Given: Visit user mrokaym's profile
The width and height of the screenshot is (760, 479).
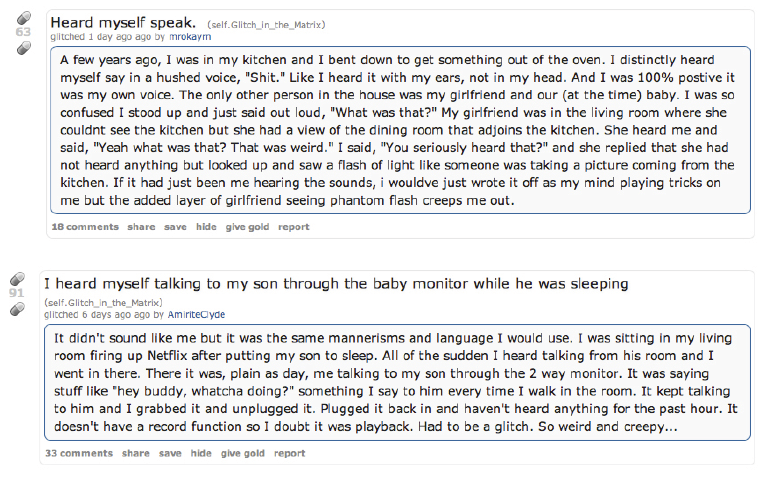Looking at the screenshot, I should pos(190,37).
